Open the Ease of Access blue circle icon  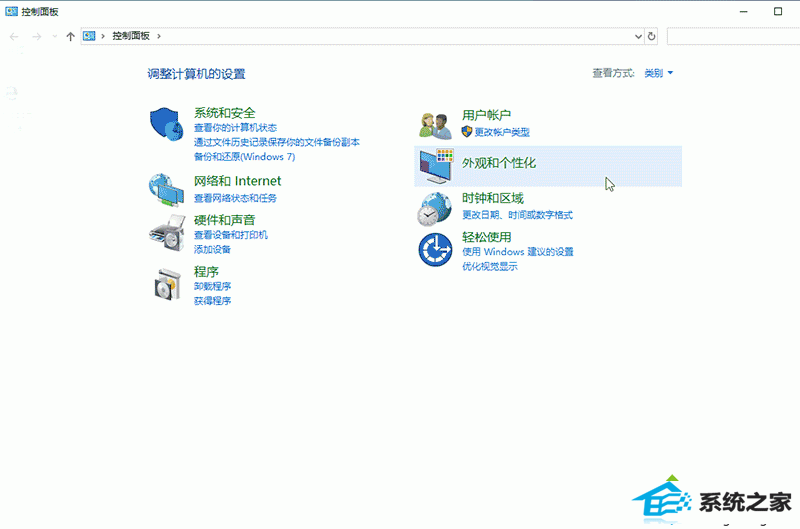(x=435, y=250)
